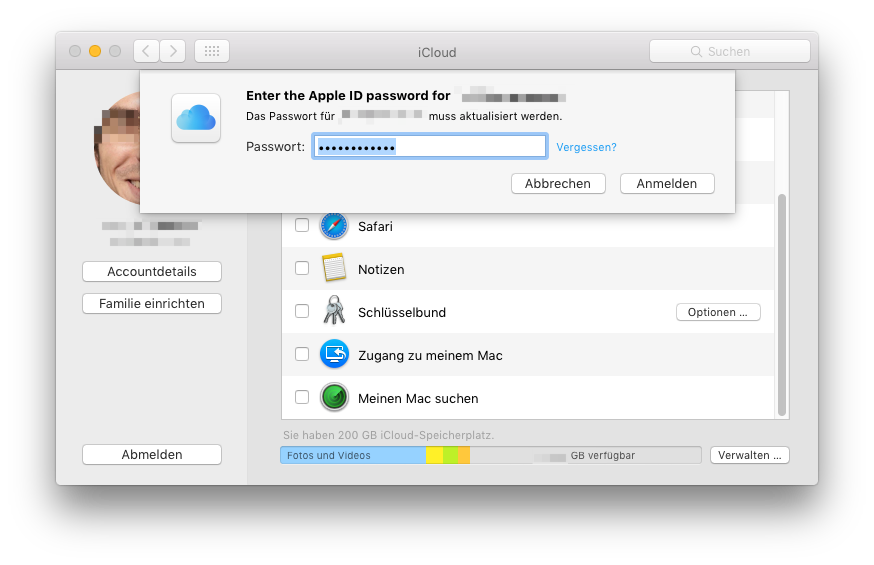Click Verwalten storage button
The height and width of the screenshot is (565, 874).
tap(750, 455)
